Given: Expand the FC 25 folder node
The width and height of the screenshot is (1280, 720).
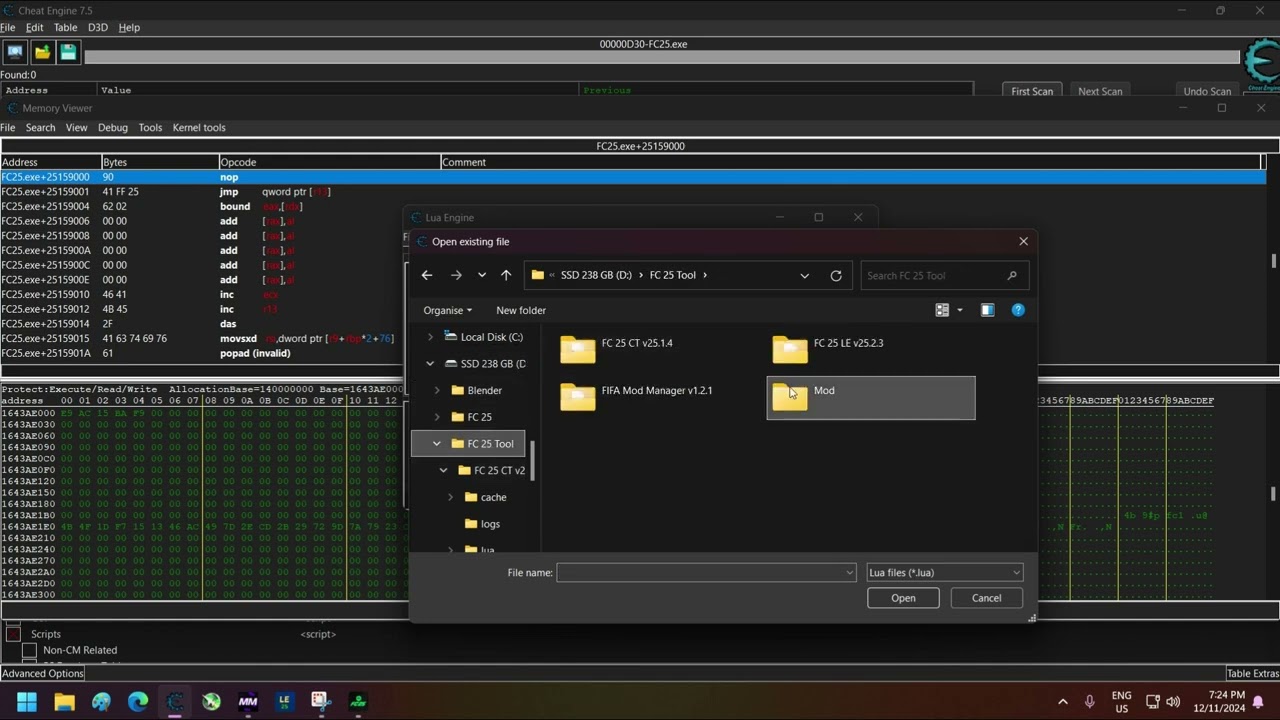Looking at the screenshot, I should [x=437, y=417].
